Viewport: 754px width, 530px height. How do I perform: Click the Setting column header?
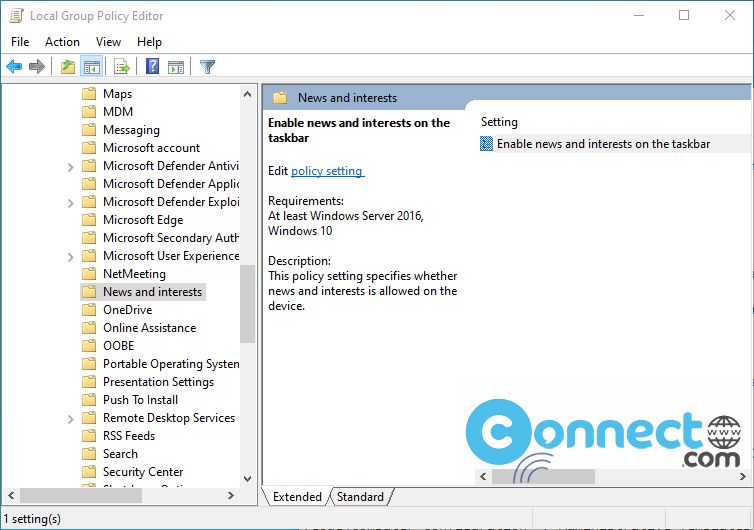pos(499,122)
